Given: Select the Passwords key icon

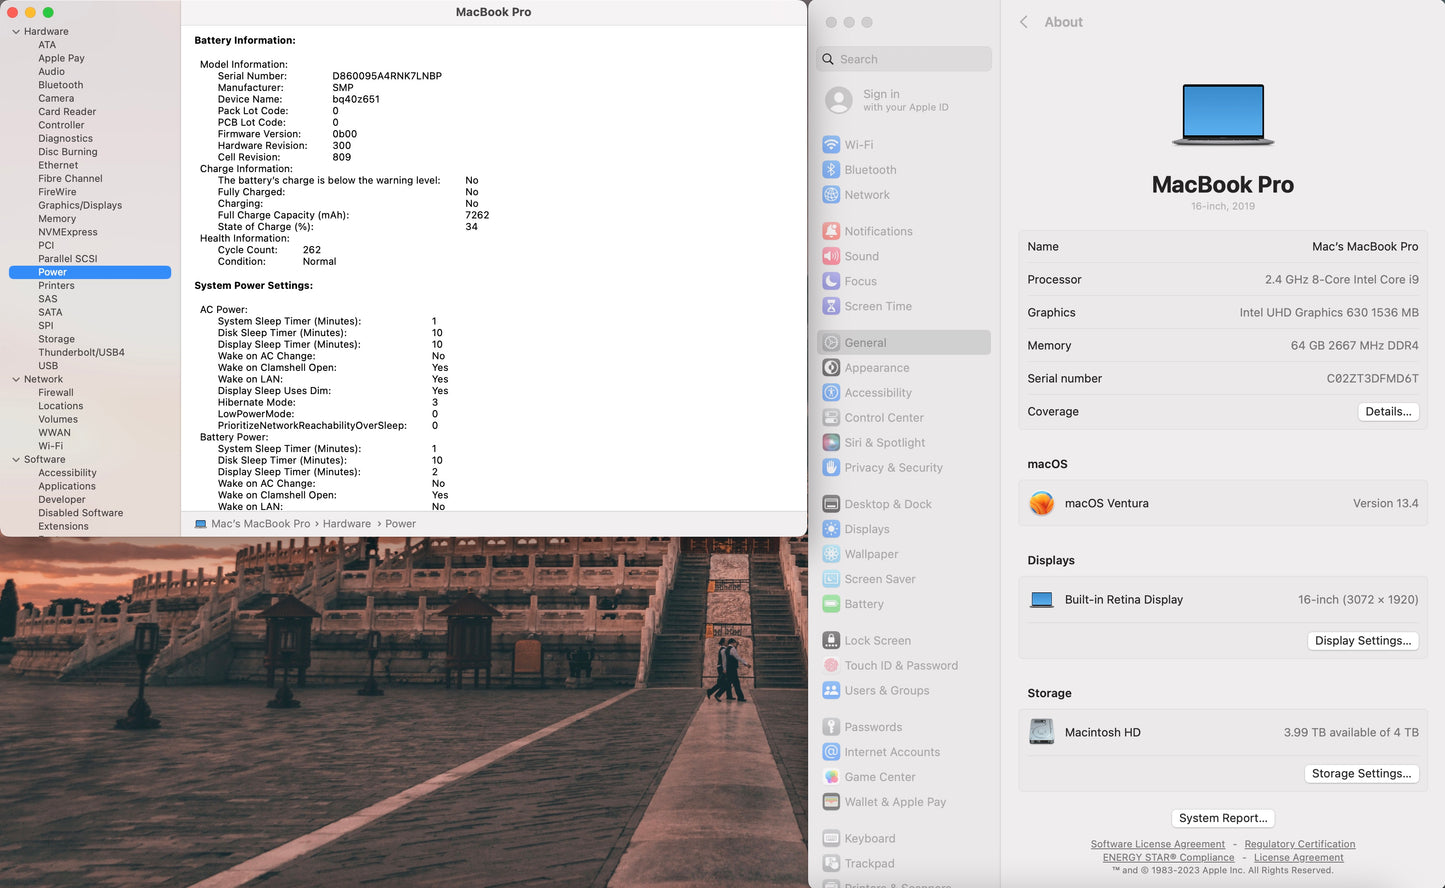Looking at the screenshot, I should tap(831, 727).
